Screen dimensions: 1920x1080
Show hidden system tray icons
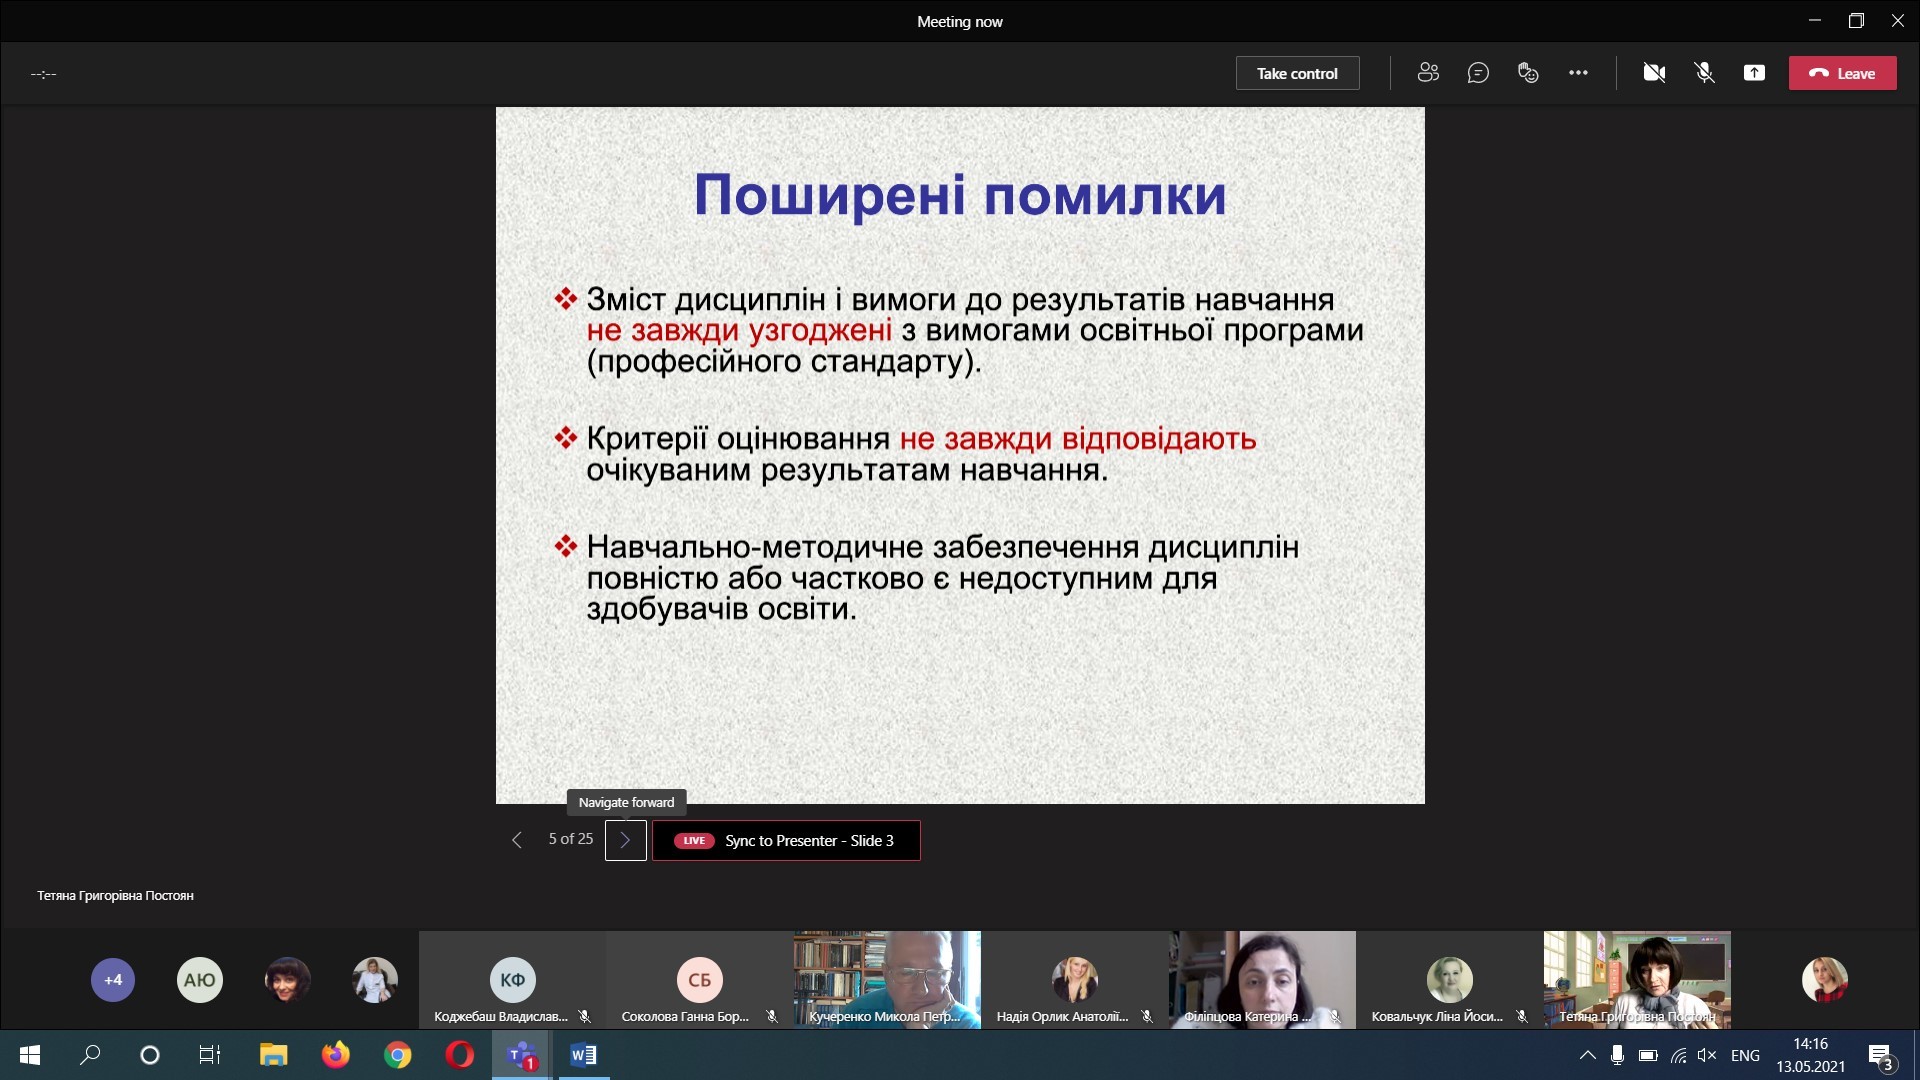1587,1055
